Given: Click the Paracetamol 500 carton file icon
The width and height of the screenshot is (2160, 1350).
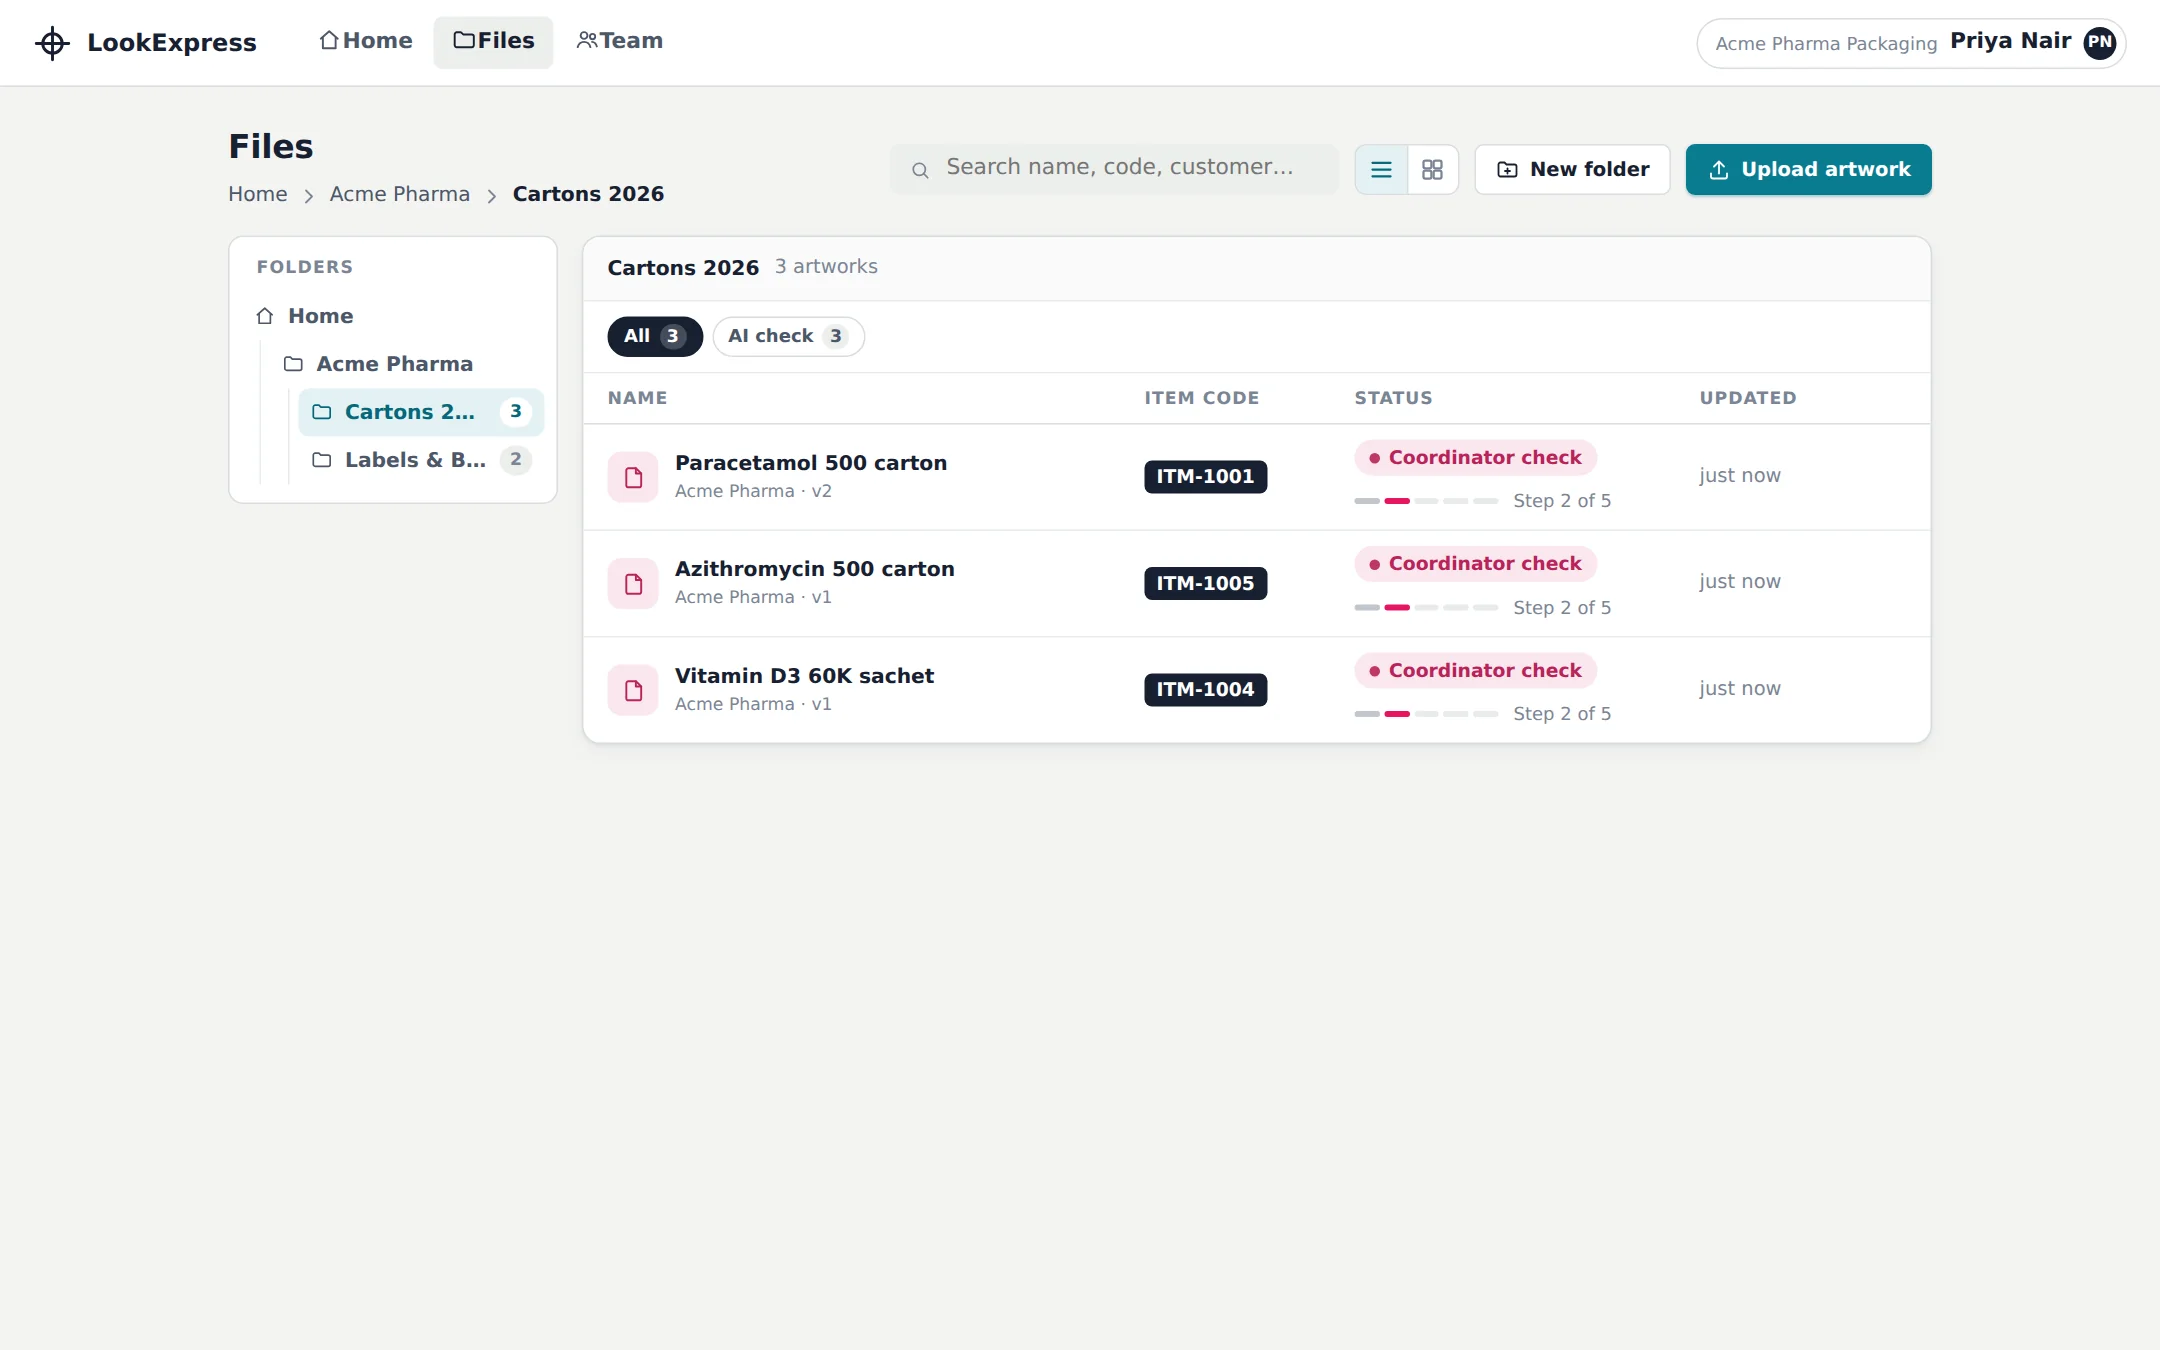Looking at the screenshot, I should click(x=633, y=477).
